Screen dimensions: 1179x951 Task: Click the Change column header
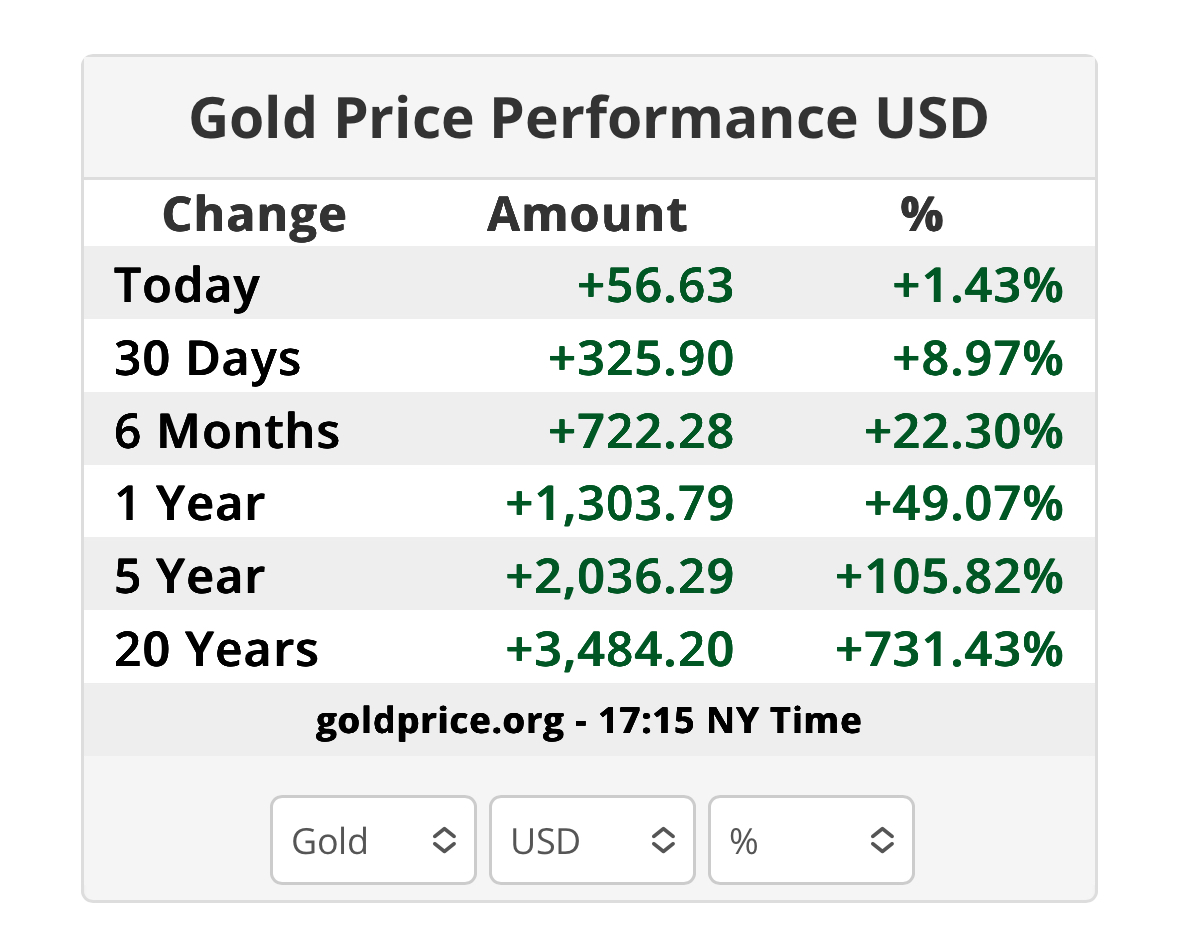[254, 214]
